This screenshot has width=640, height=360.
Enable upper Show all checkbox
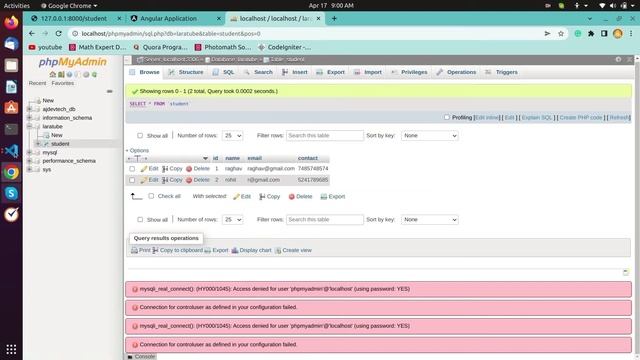coord(140,136)
